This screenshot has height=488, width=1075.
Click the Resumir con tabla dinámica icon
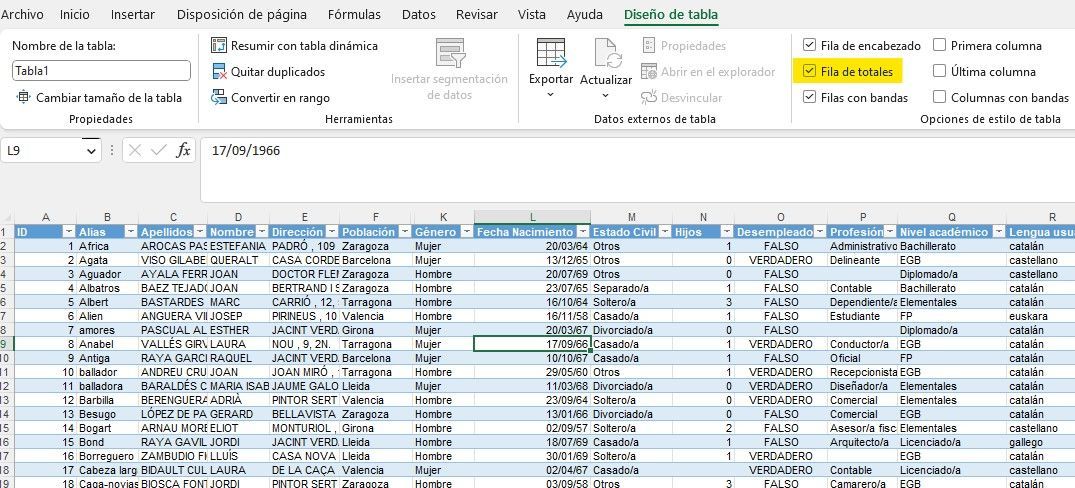point(219,46)
